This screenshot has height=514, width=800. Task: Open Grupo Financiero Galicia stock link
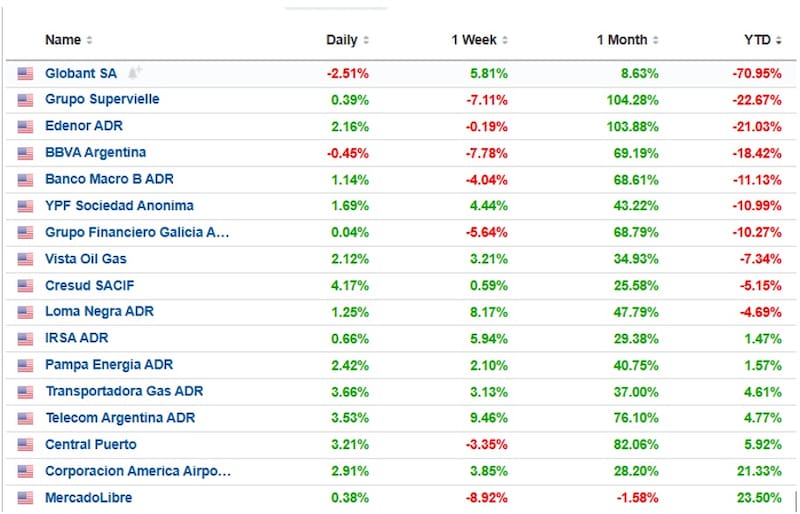pyautogui.click(x=137, y=232)
